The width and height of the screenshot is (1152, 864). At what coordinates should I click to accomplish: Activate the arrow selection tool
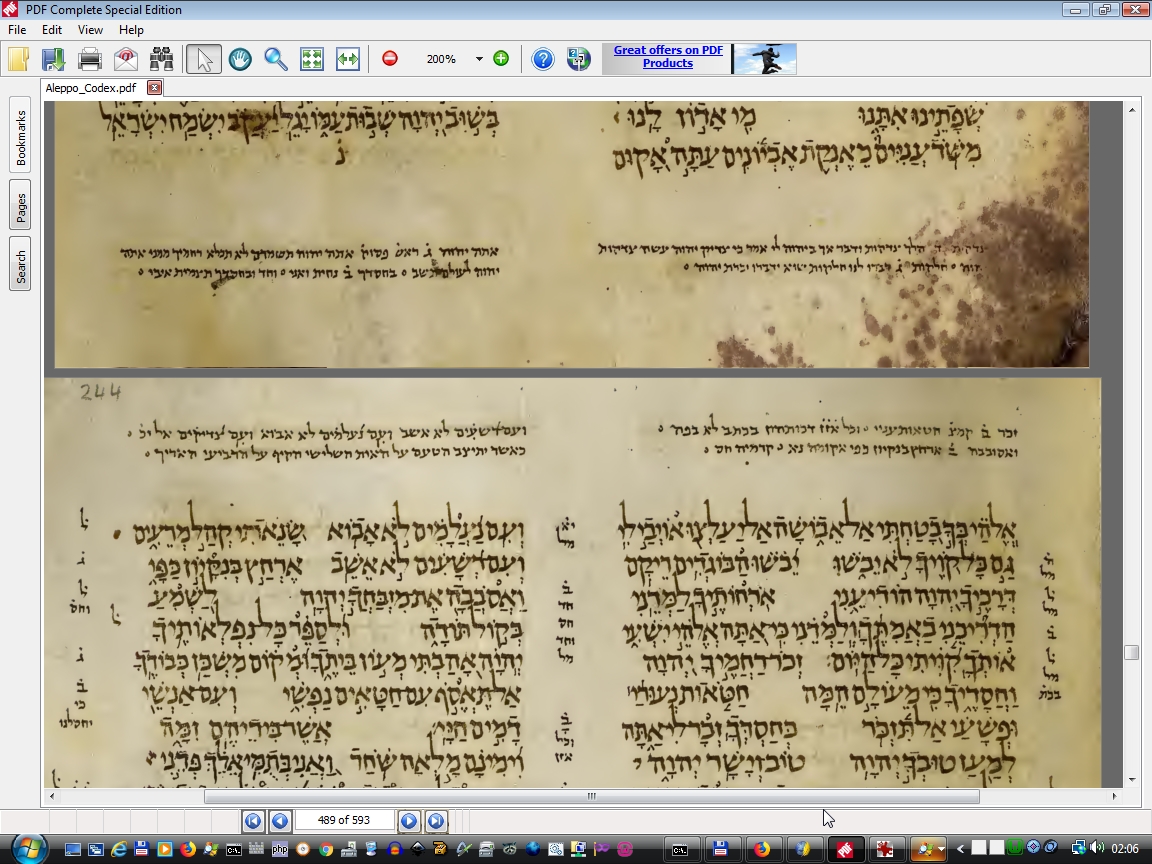click(x=204, y=59)
